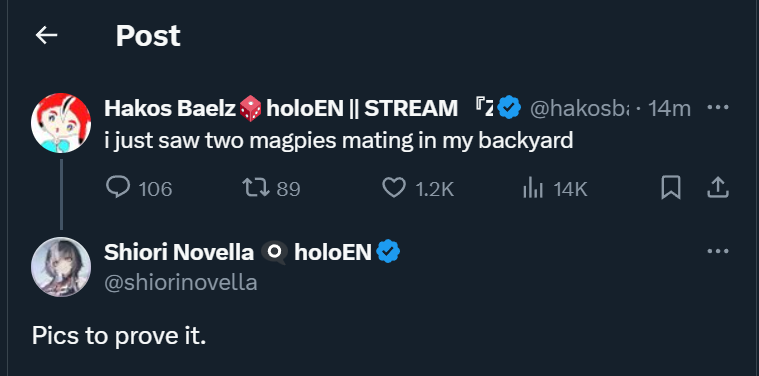Like Hakos Baelz's magpies tweet
This screenshot has height=376, width=759.
[x=418, y=188]
